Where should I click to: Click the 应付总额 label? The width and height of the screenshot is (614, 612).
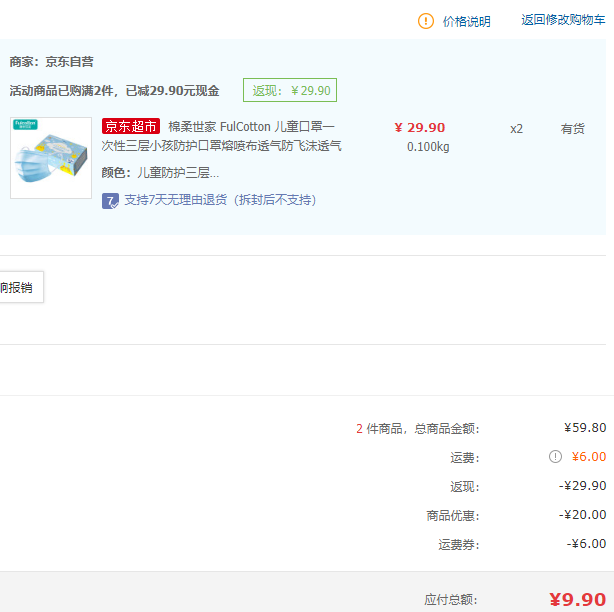[451, 600]
